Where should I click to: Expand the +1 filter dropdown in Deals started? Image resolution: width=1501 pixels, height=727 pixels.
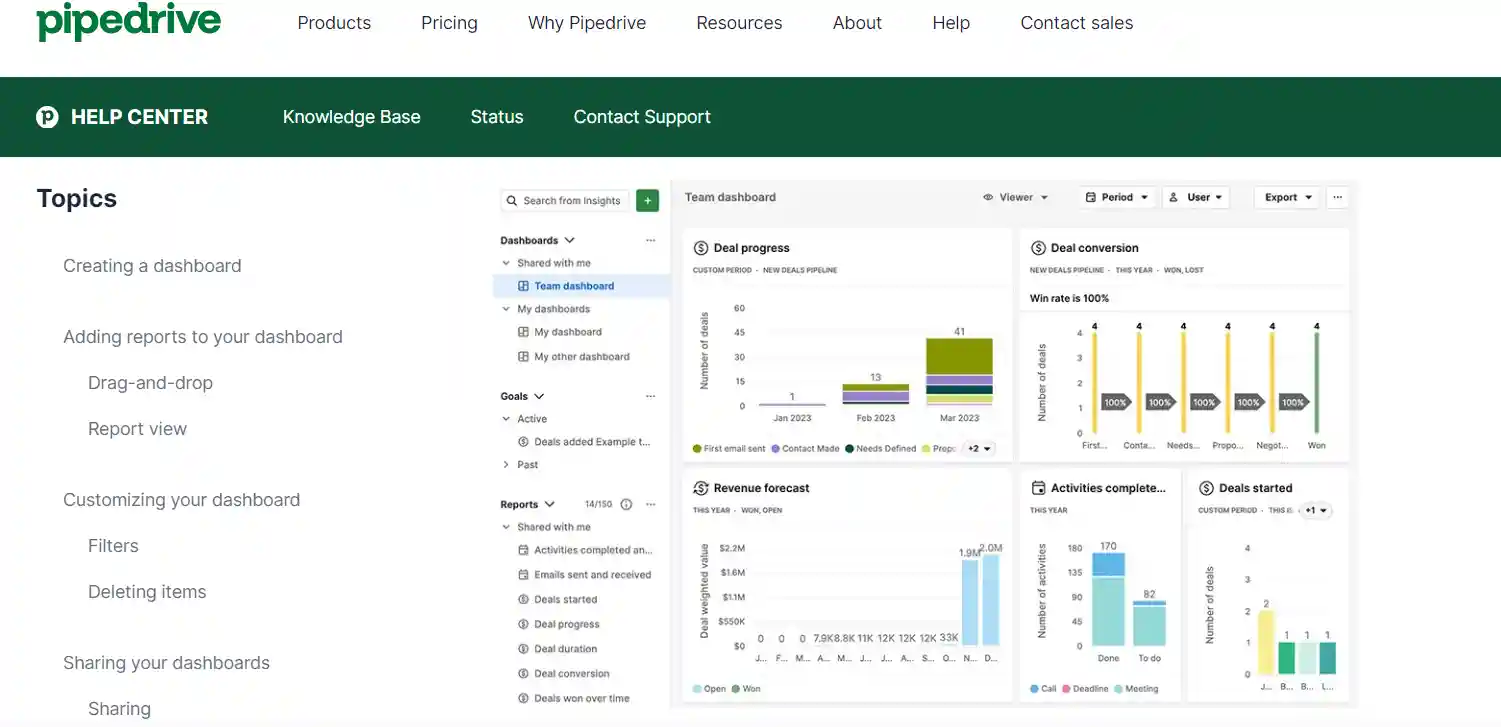pos(1316,511)
